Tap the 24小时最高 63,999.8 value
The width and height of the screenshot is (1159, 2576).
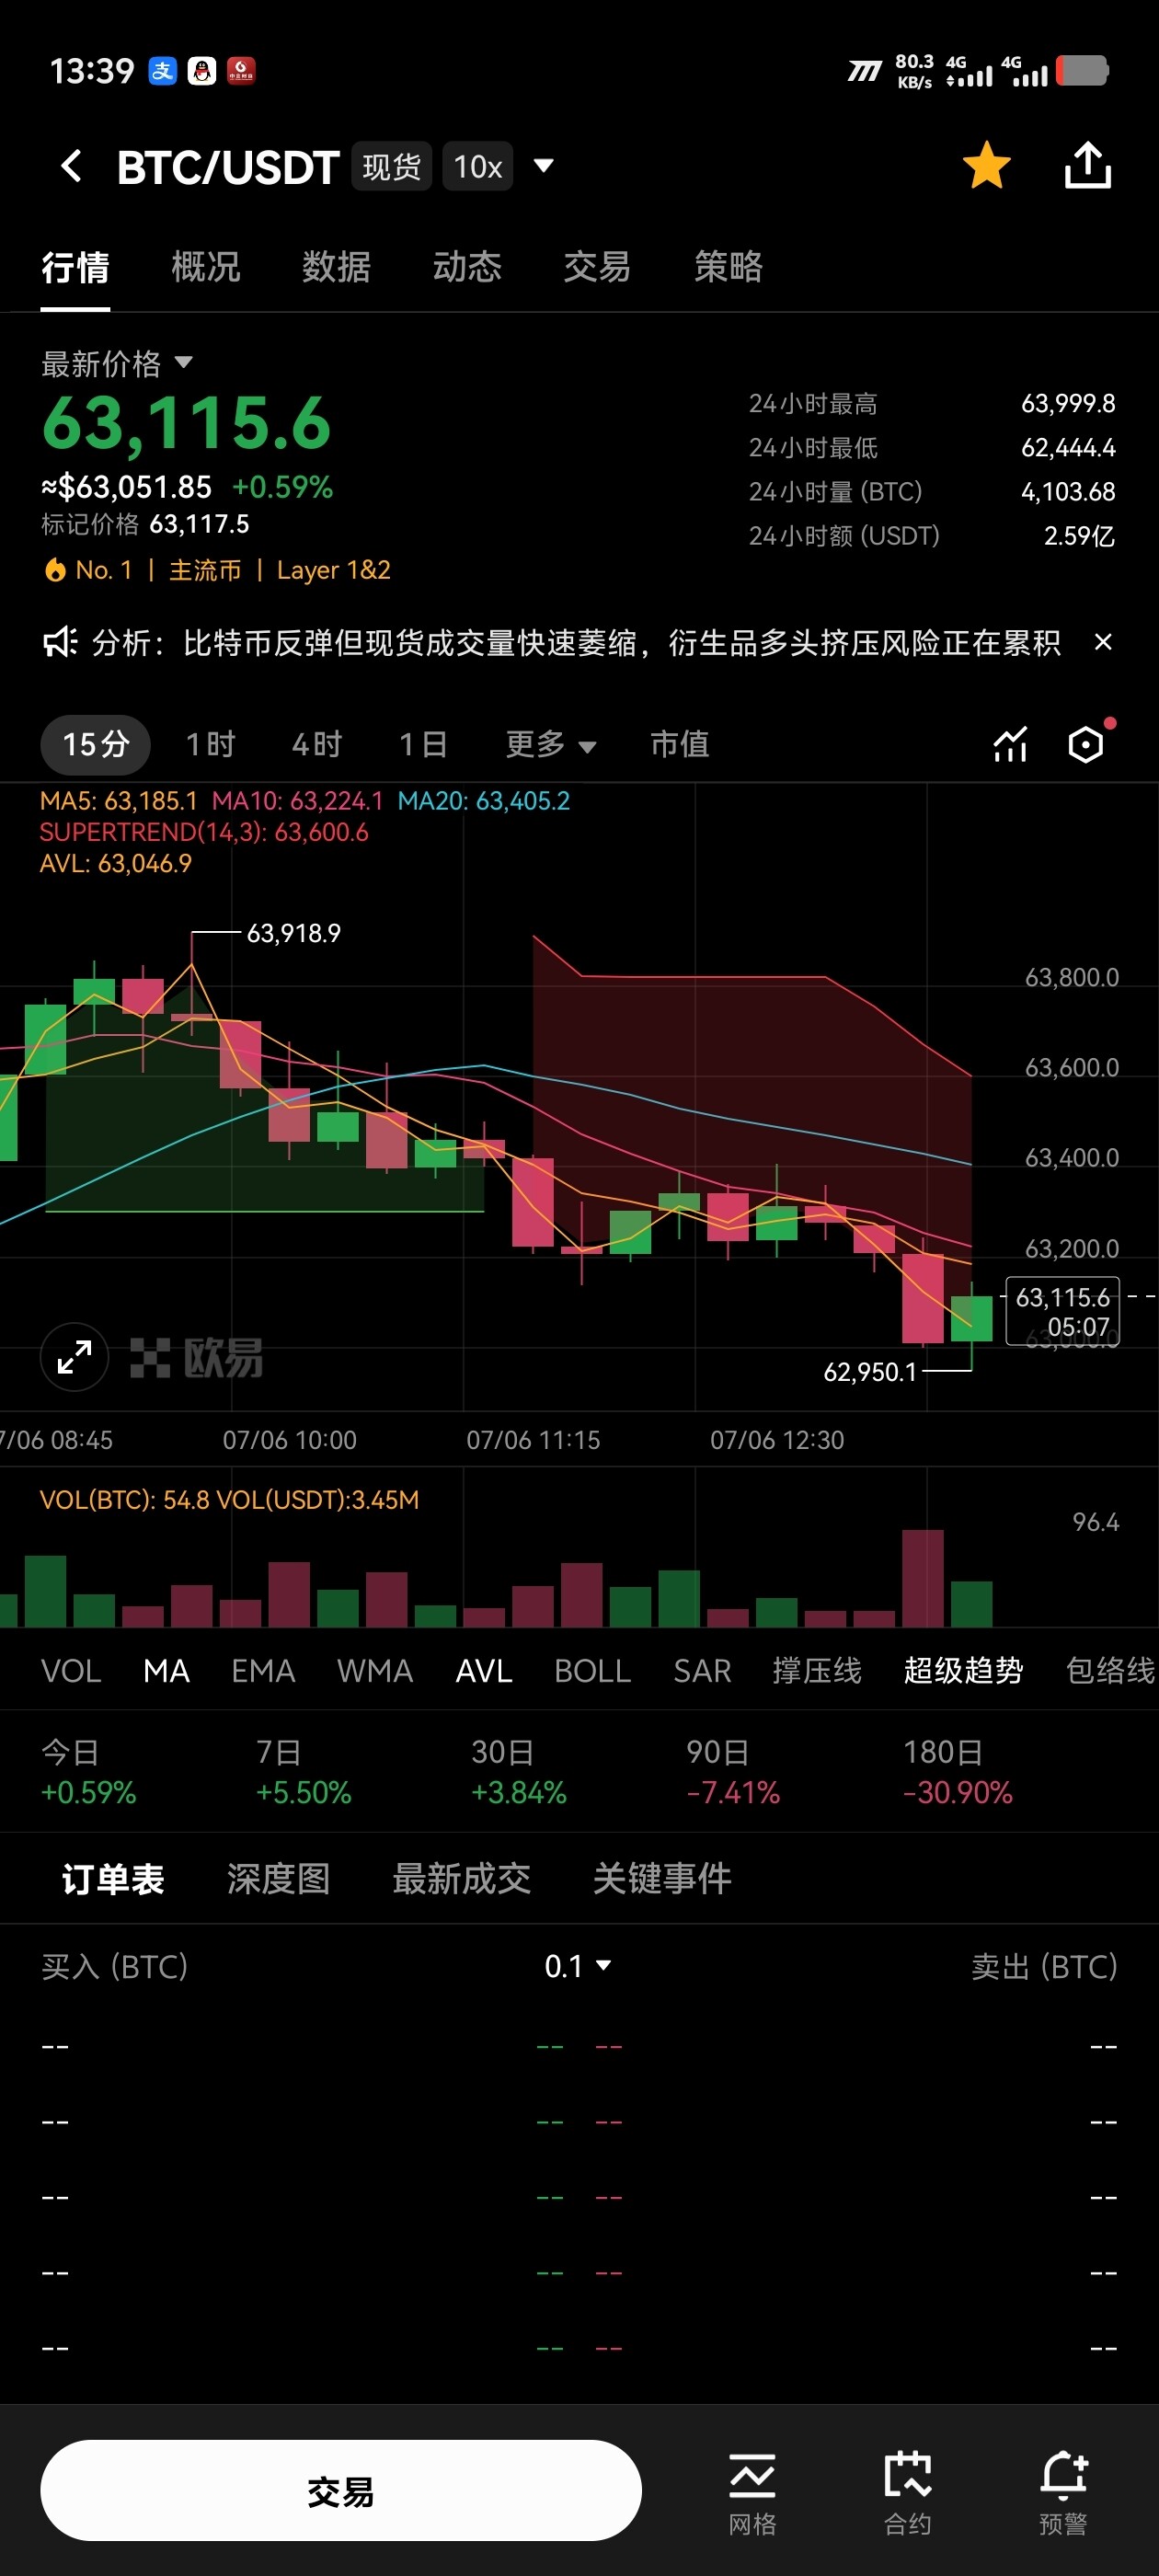click(1068, 403)
